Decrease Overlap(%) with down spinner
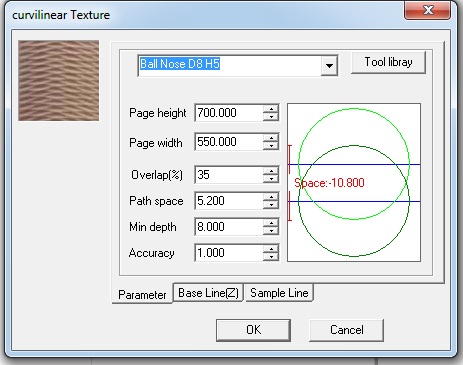Image resolution: width=463 pixels, height=365 pixels. [x=271, y=179]
